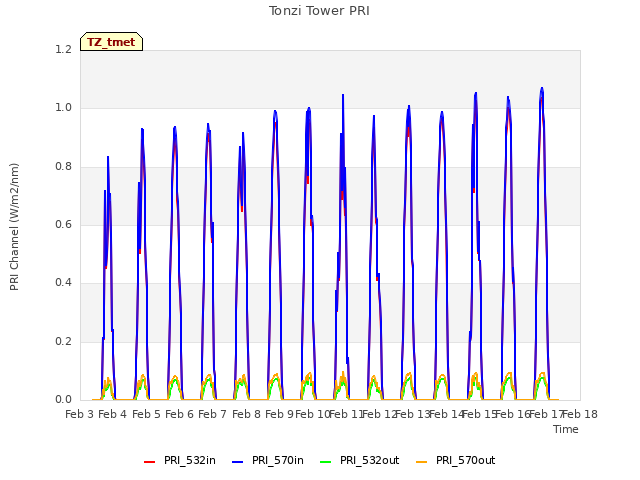Click the x-axis Time label
640x480 pixels.
coord(566,429)
